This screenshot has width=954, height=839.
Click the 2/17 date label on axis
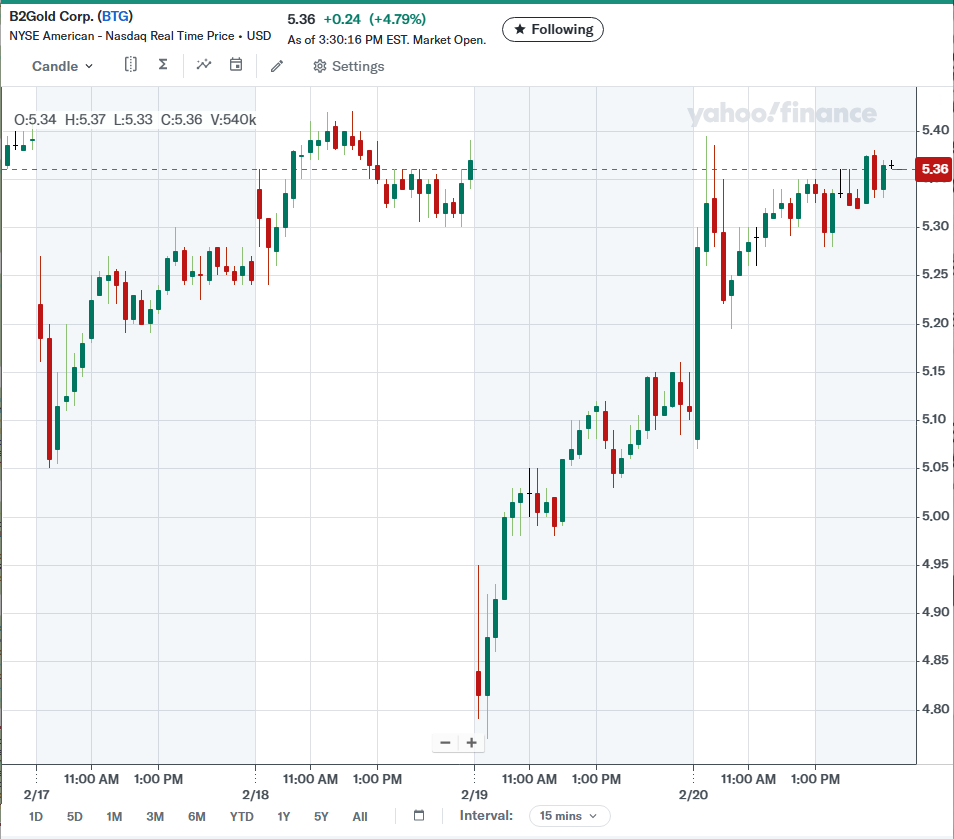click(37, 795)
